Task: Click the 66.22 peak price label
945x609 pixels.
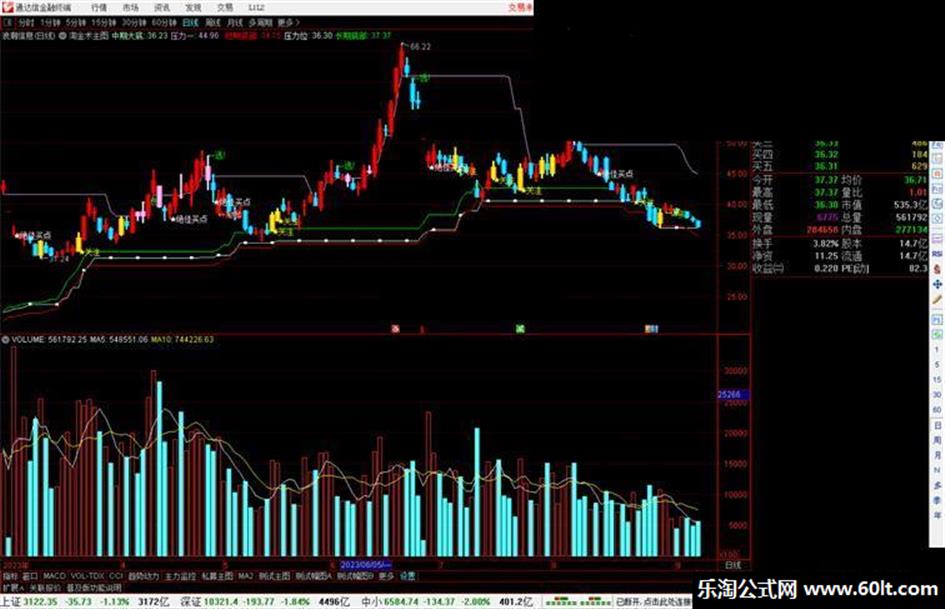Action: (420, 46)
